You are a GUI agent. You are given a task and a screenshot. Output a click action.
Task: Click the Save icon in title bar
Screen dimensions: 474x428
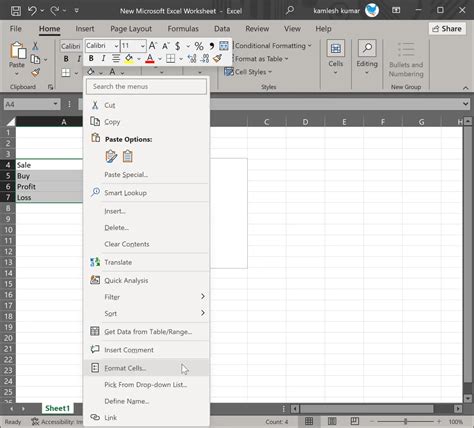pos(16,11)
